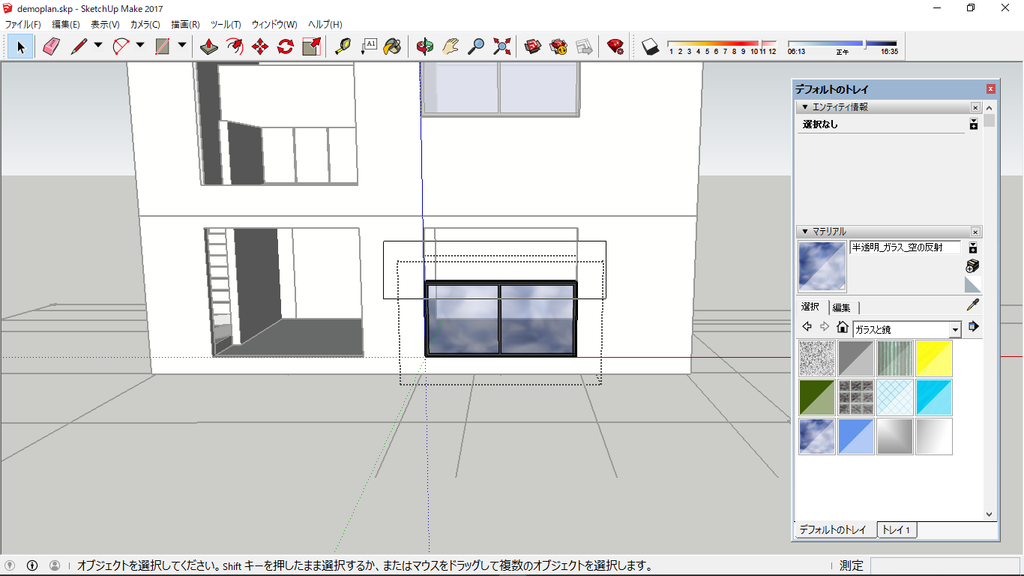Open the material details flyout arrow
Viewport: 1024px width, 576px height.
click(x=974, y=327)
